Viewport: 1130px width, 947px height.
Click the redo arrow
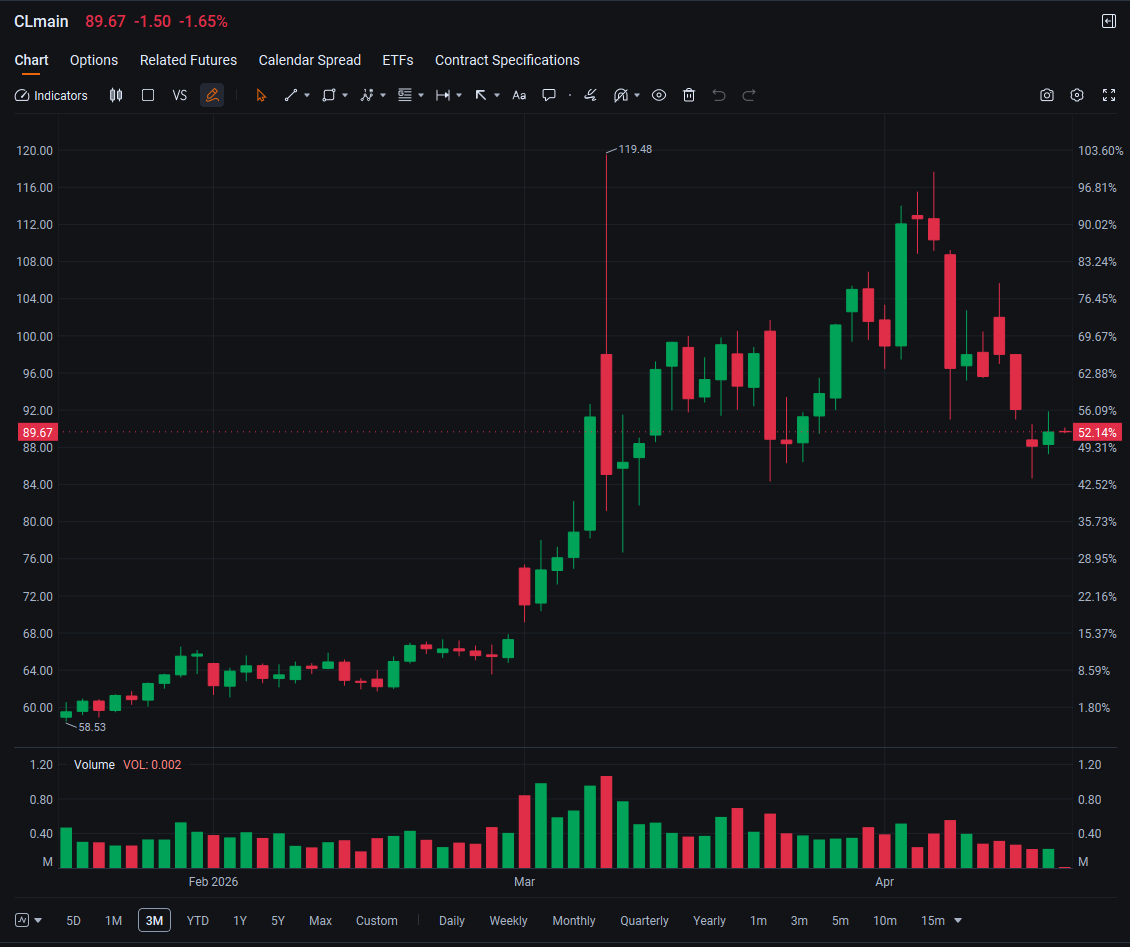pos(749,95)
